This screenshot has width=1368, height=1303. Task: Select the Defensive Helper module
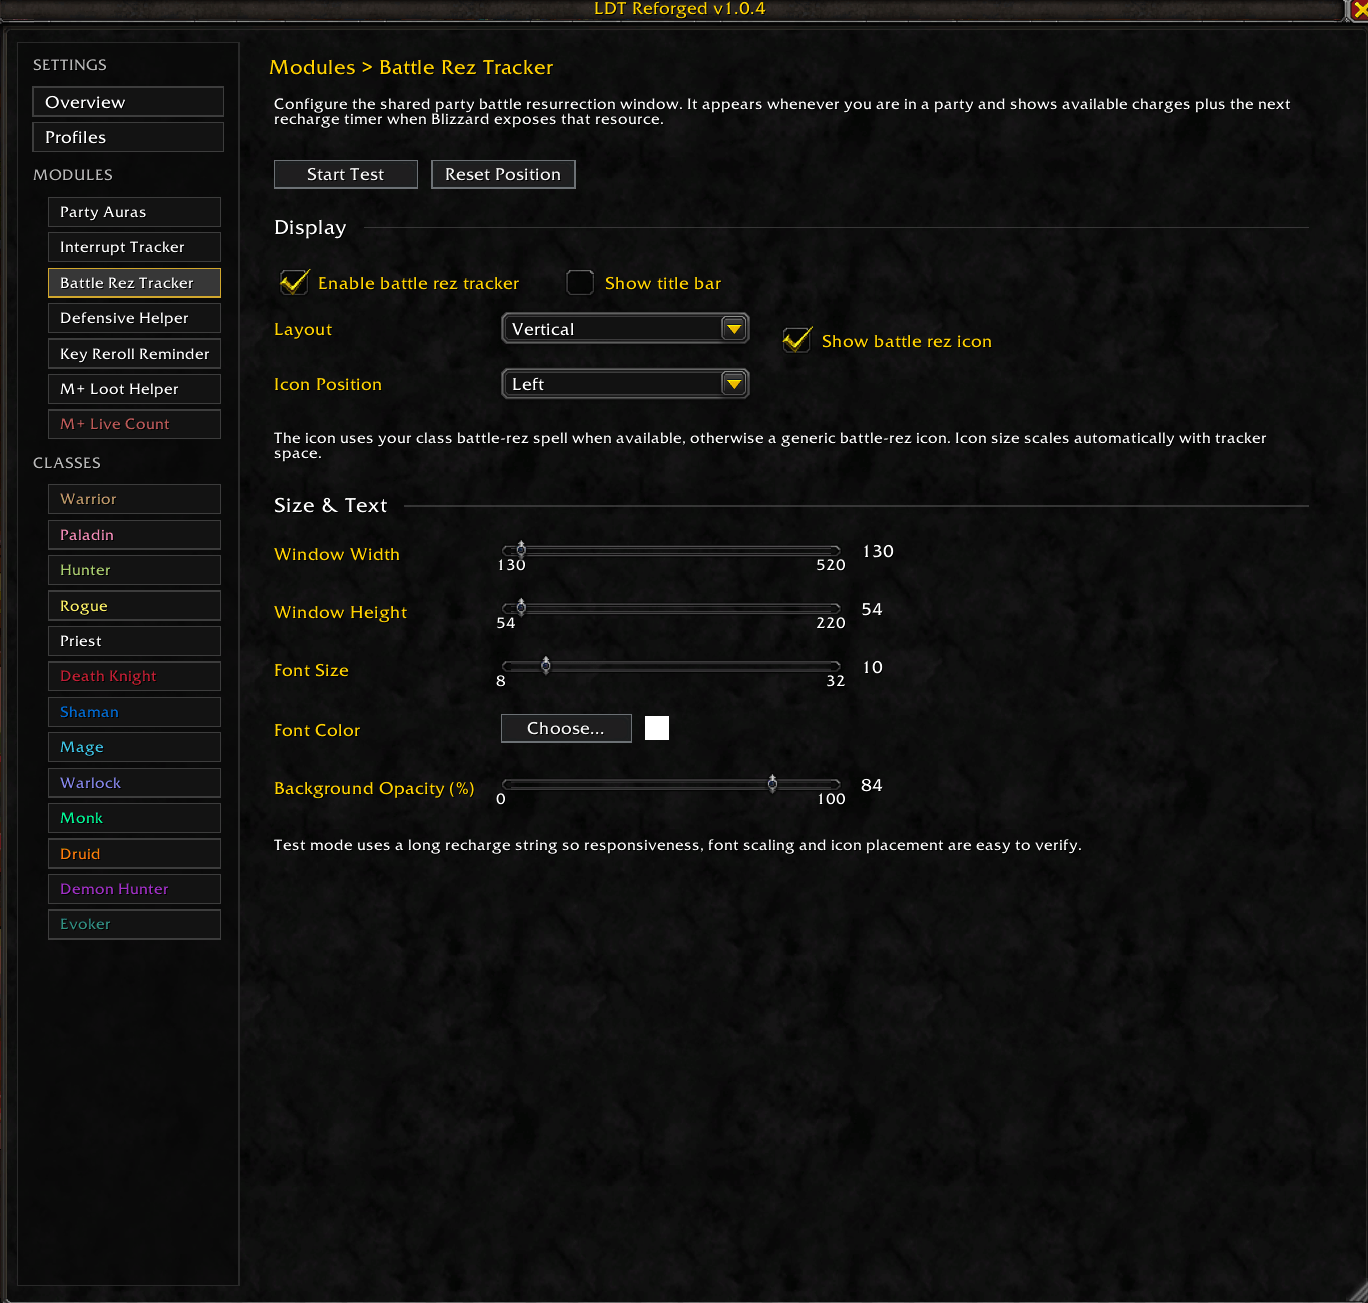pos(134,318)
